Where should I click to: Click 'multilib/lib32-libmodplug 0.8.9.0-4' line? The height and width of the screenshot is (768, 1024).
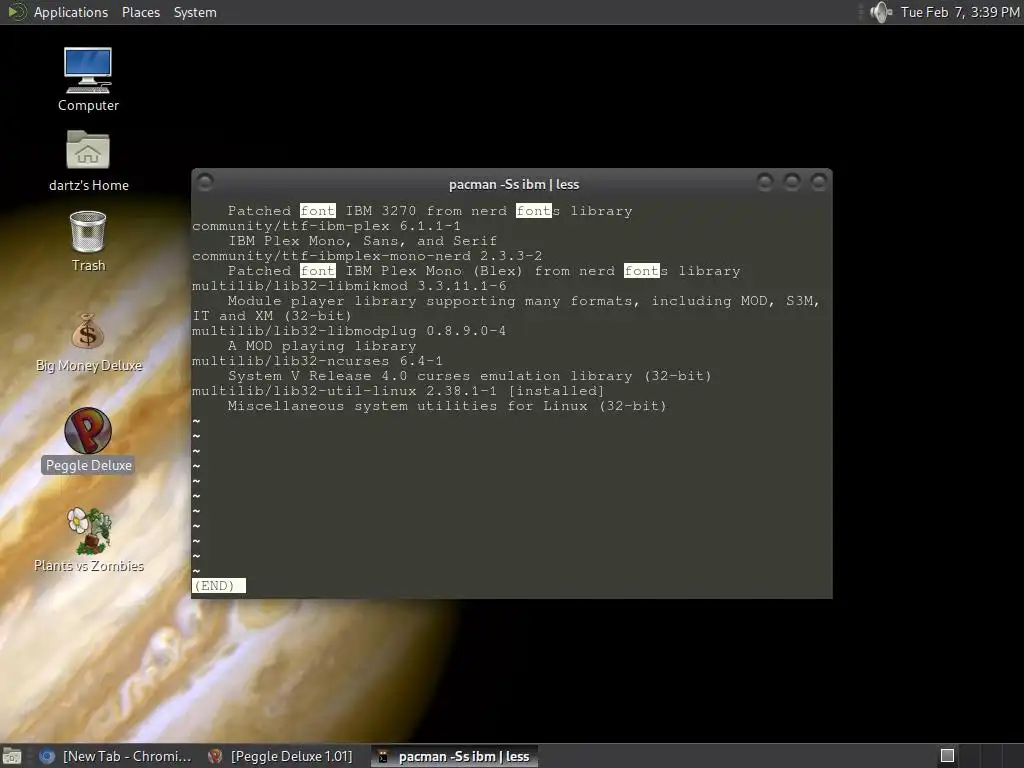[x=349, y=331]
